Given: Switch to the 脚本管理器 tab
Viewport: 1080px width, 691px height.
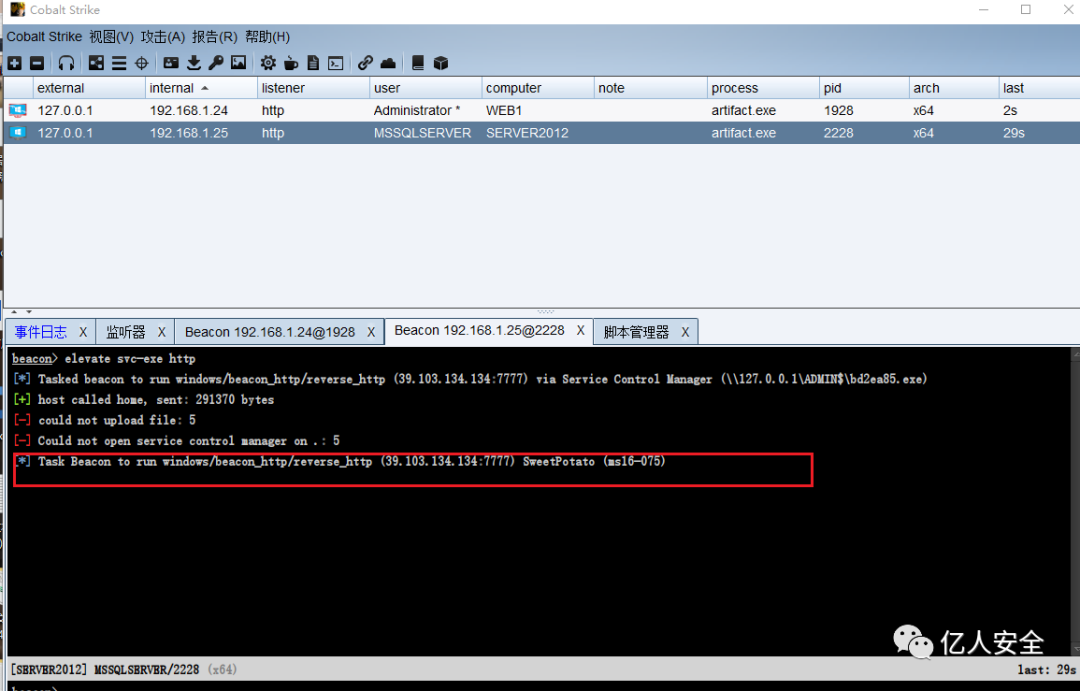Looking at the screenshot, I should tap(636, 332).
